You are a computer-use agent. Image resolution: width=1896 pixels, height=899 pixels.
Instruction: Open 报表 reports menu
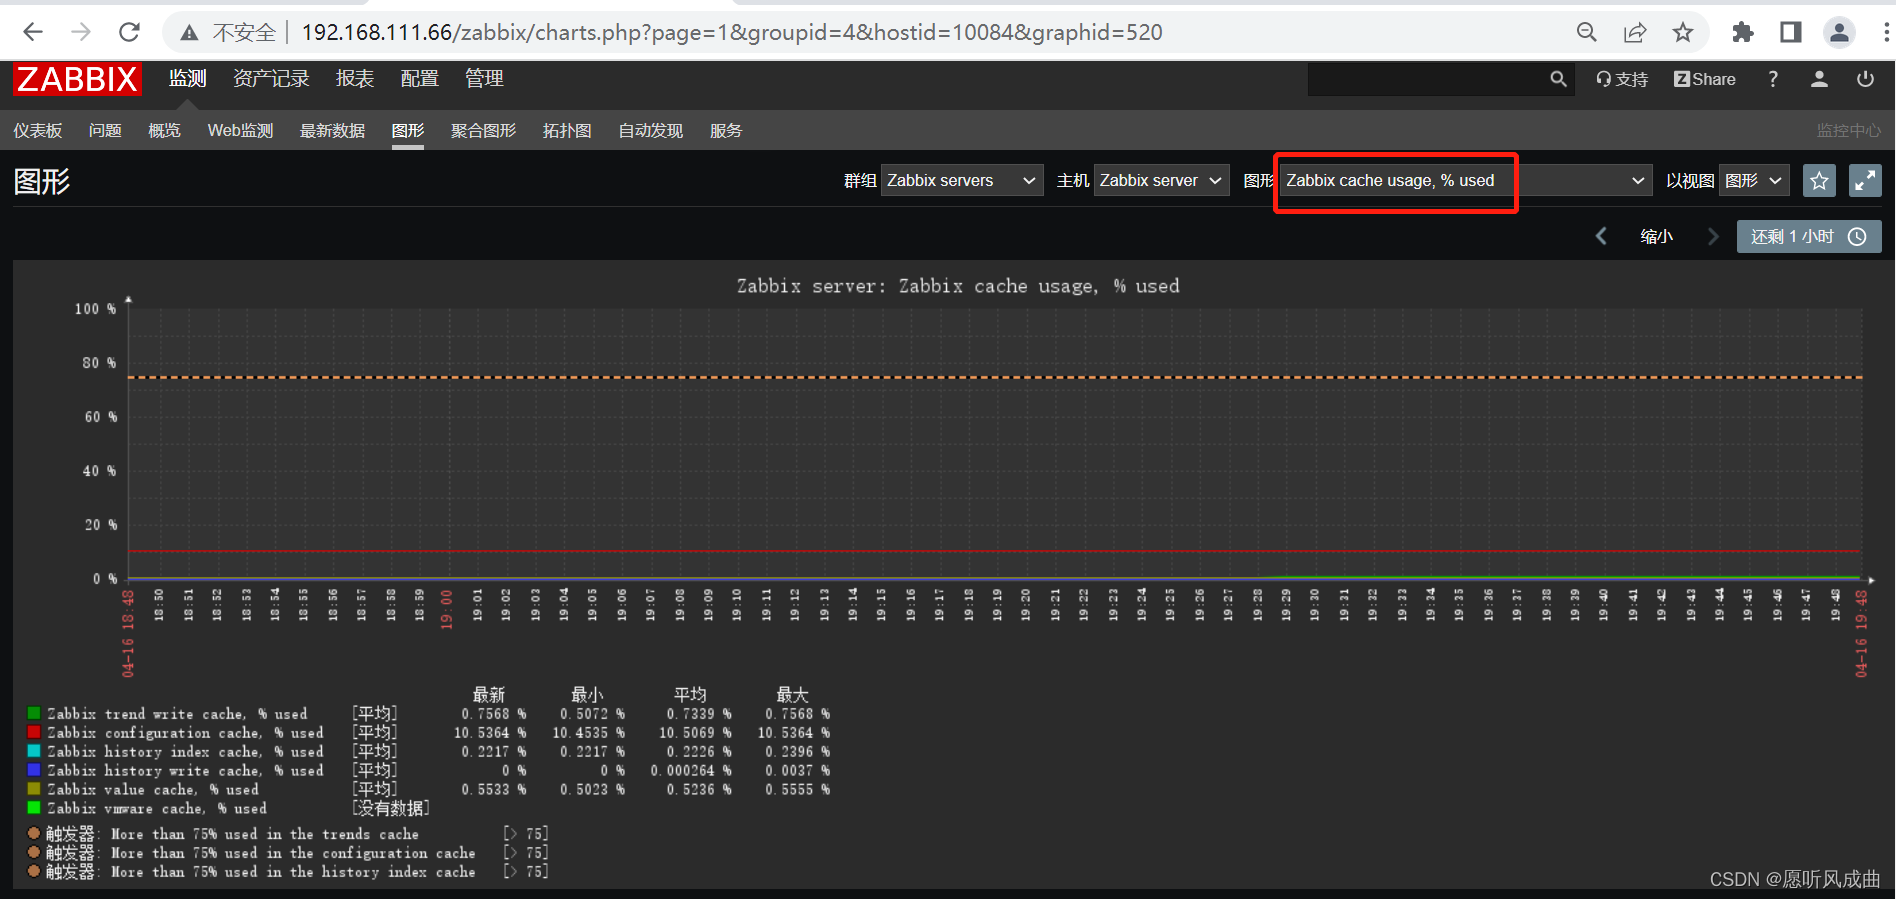click(x=355, y=78)
